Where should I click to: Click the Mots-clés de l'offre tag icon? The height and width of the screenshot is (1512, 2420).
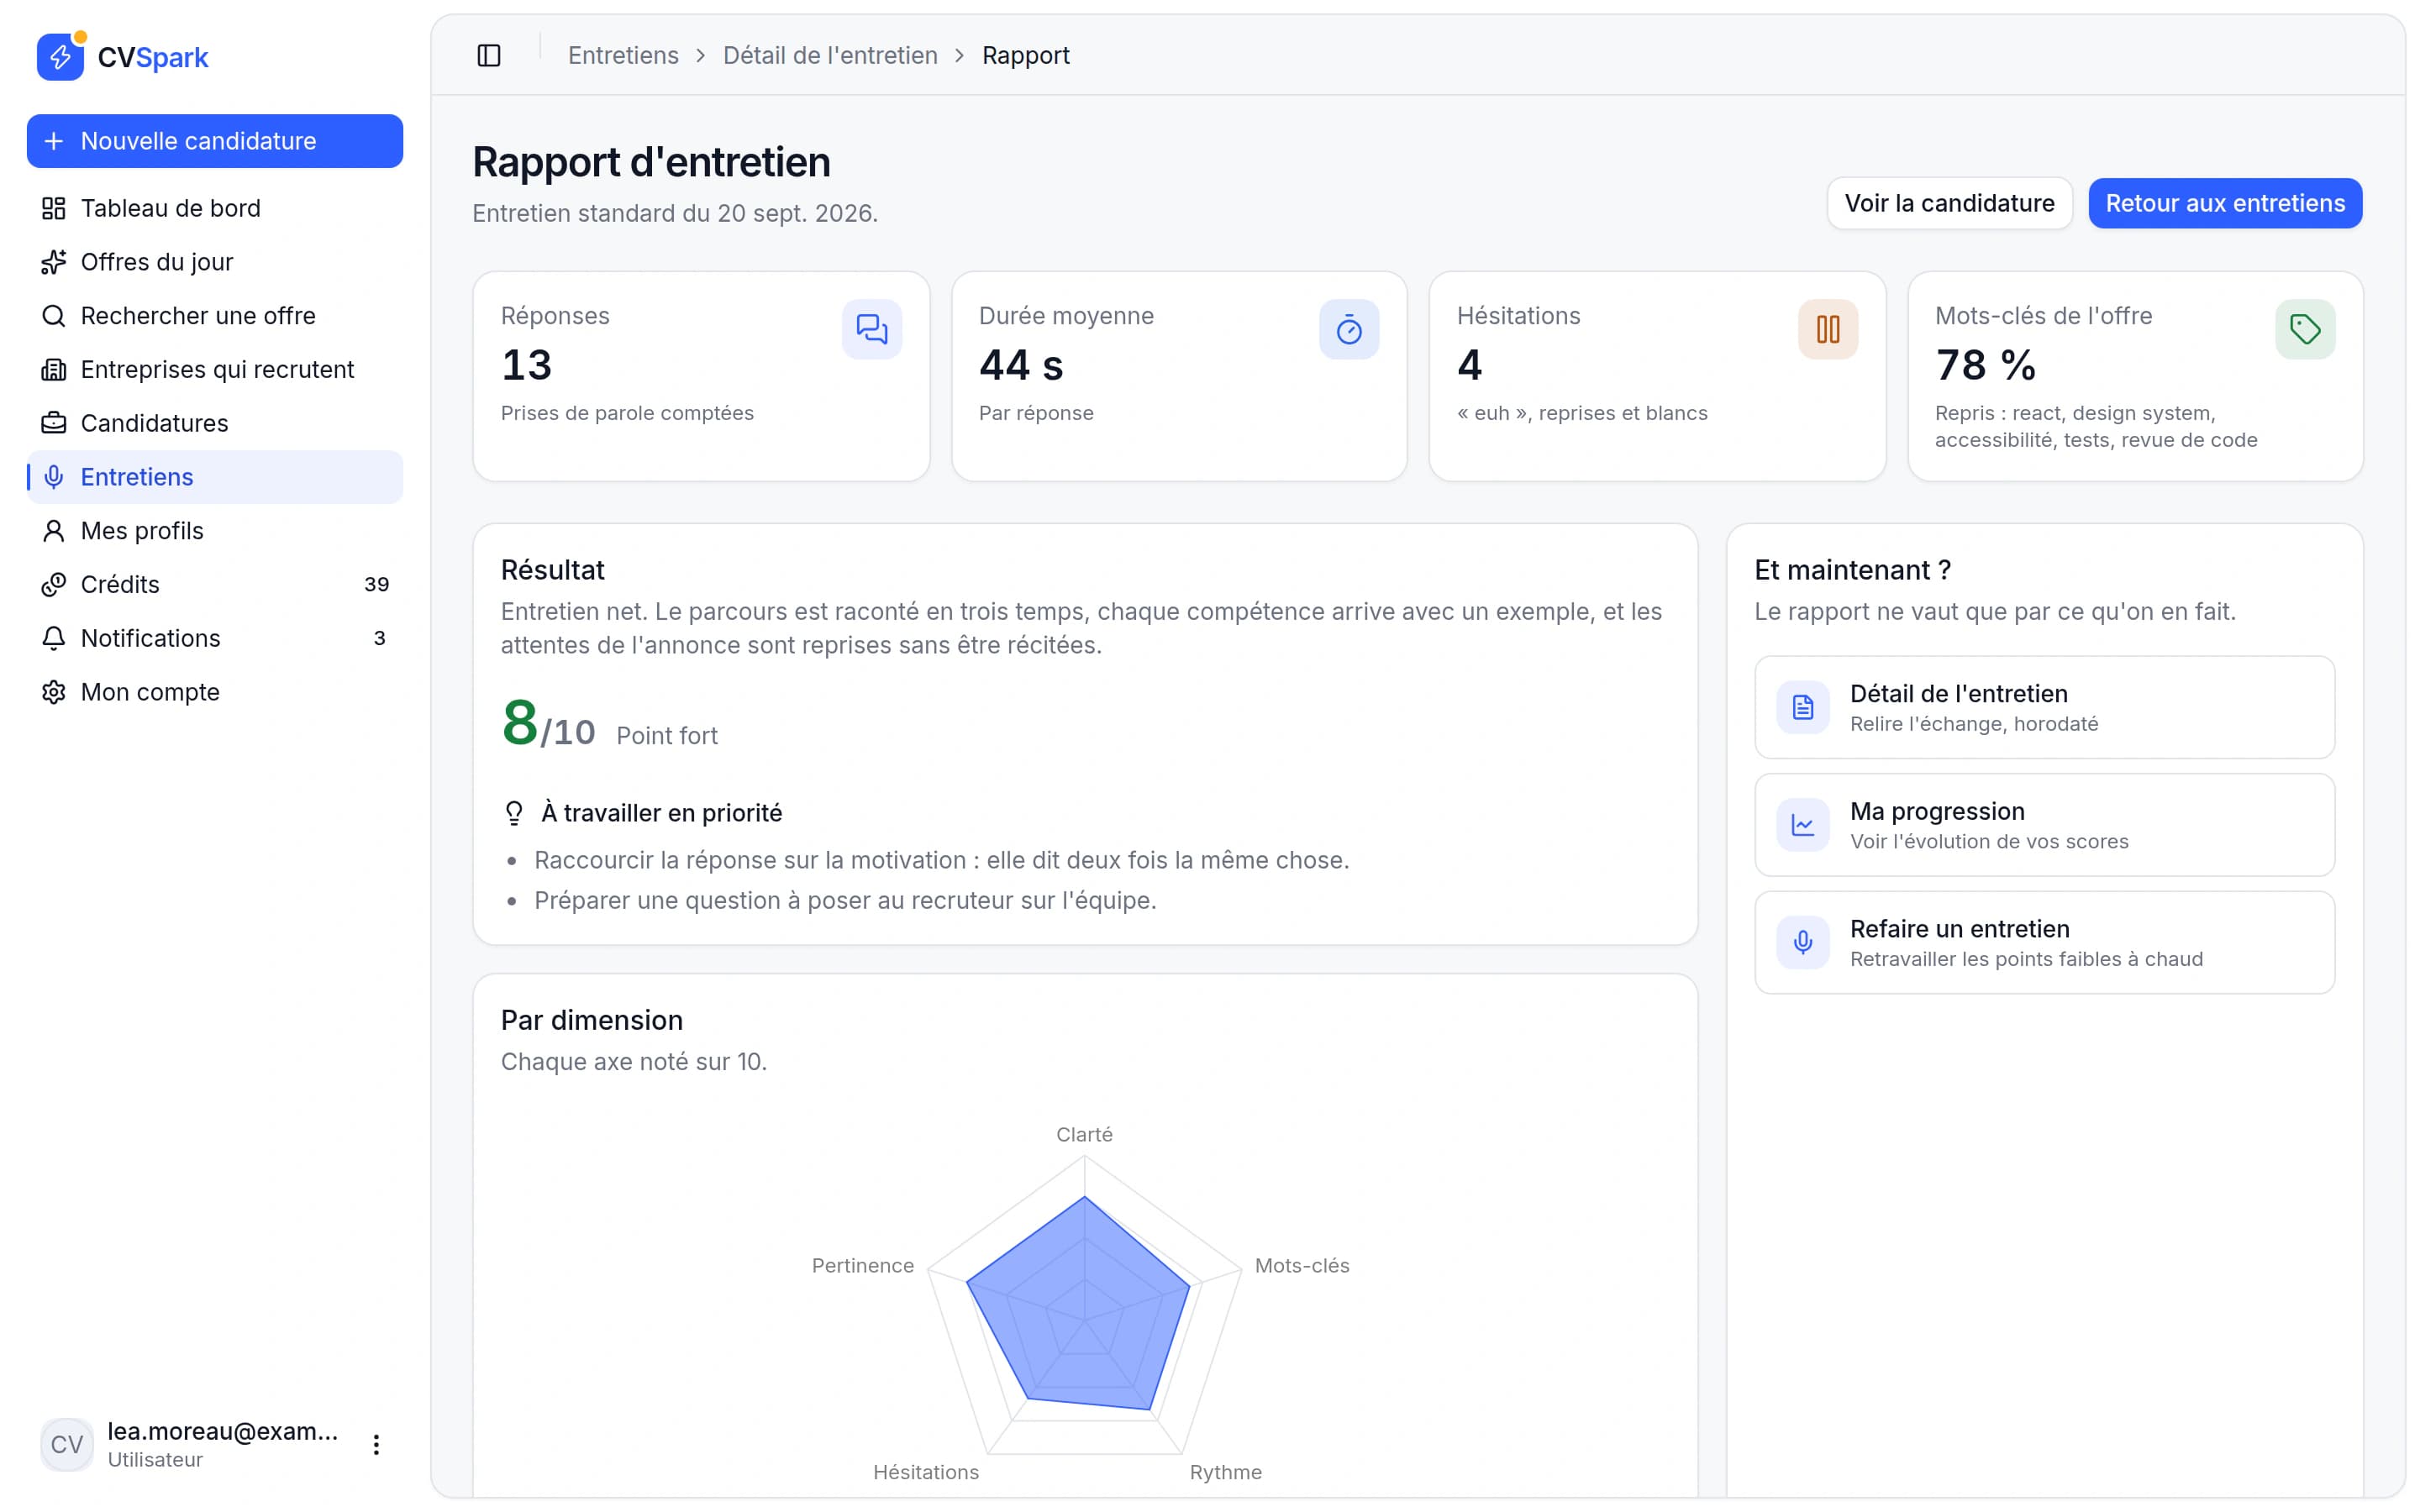(2305, 329)
